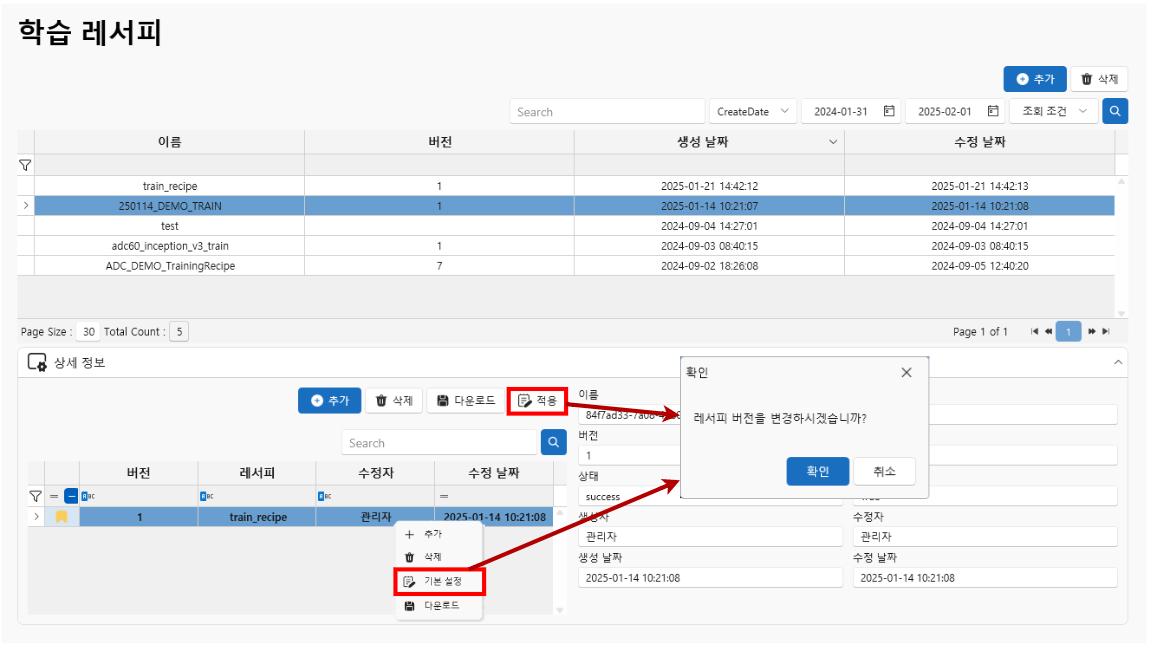Open the calendar picker for 2024-01-31
The image size is (1155, 650).
pos(888,111)
